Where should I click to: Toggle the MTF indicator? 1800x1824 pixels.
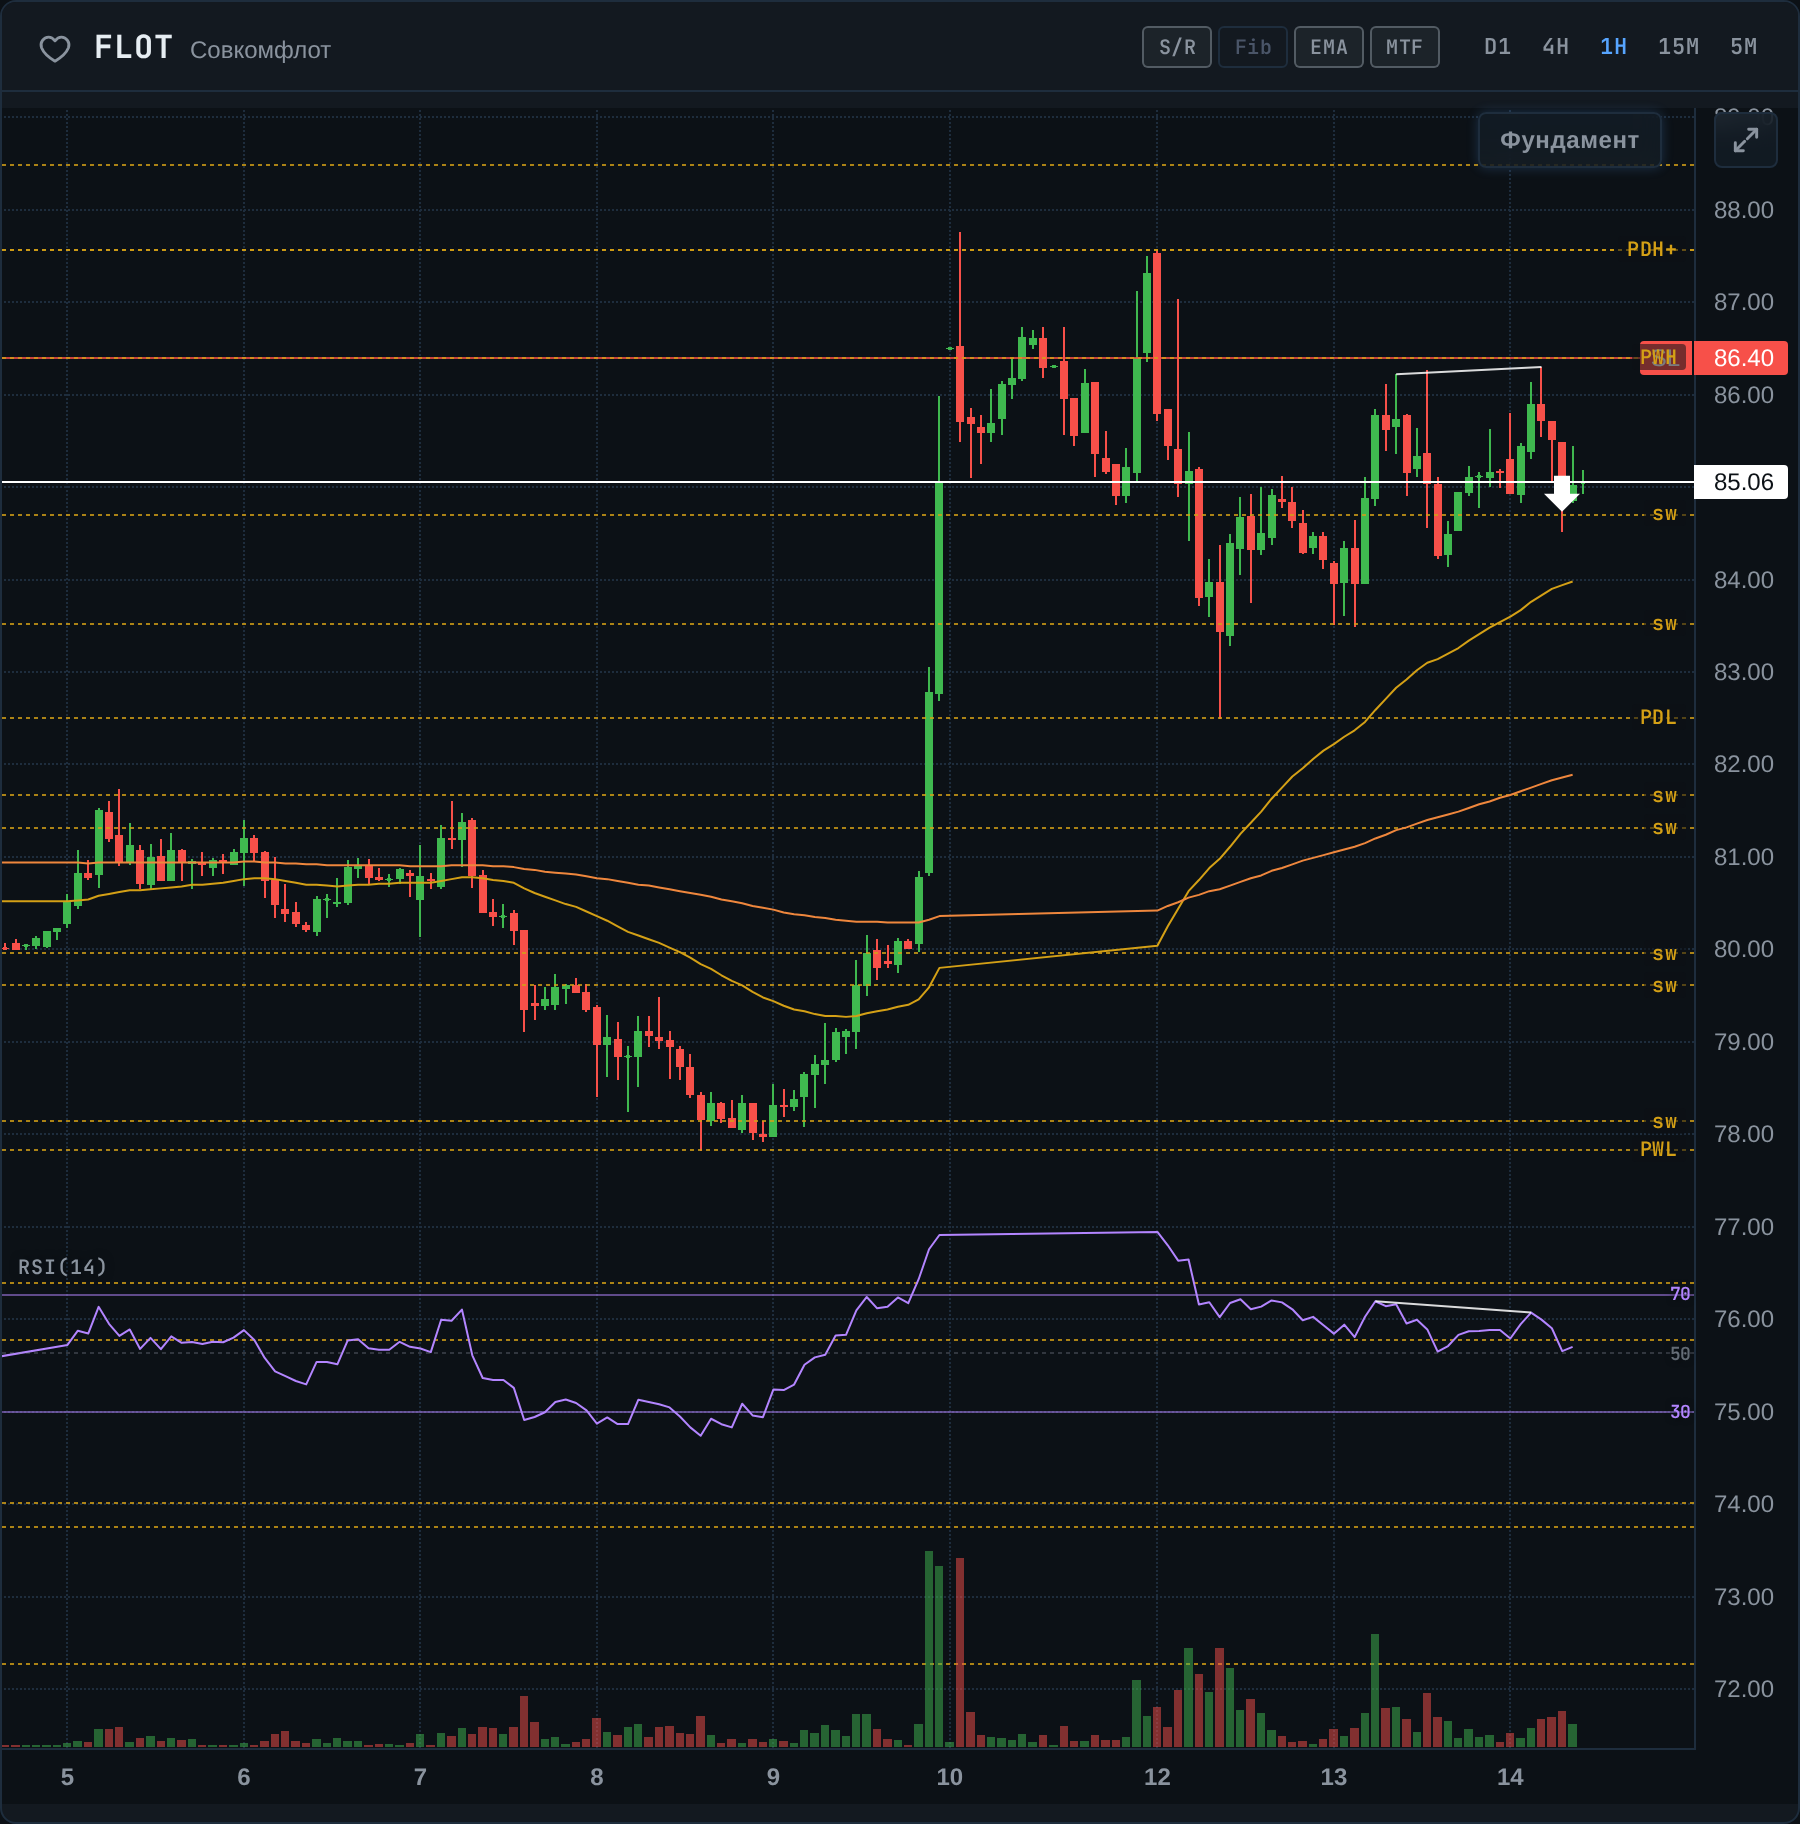(x=1404, y=47)
